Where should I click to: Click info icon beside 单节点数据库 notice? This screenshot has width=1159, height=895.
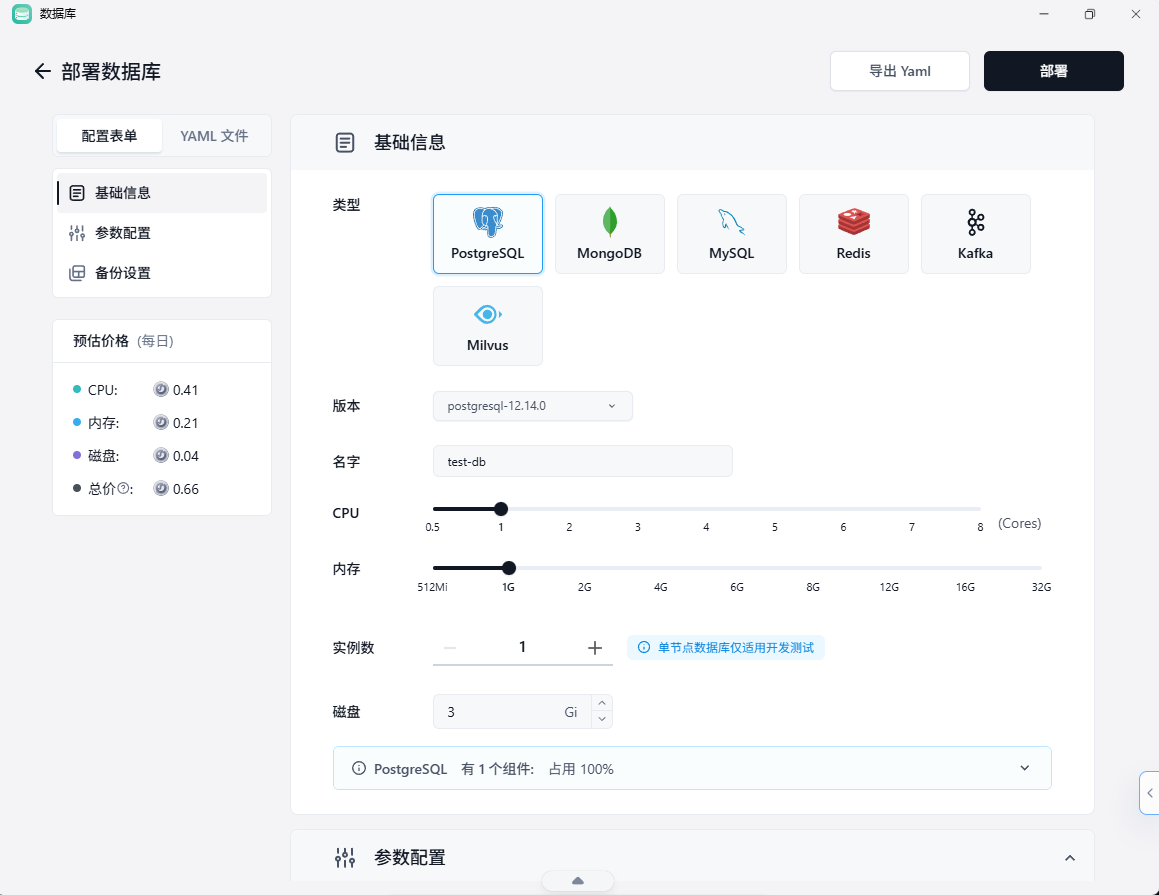coord(644,647)
